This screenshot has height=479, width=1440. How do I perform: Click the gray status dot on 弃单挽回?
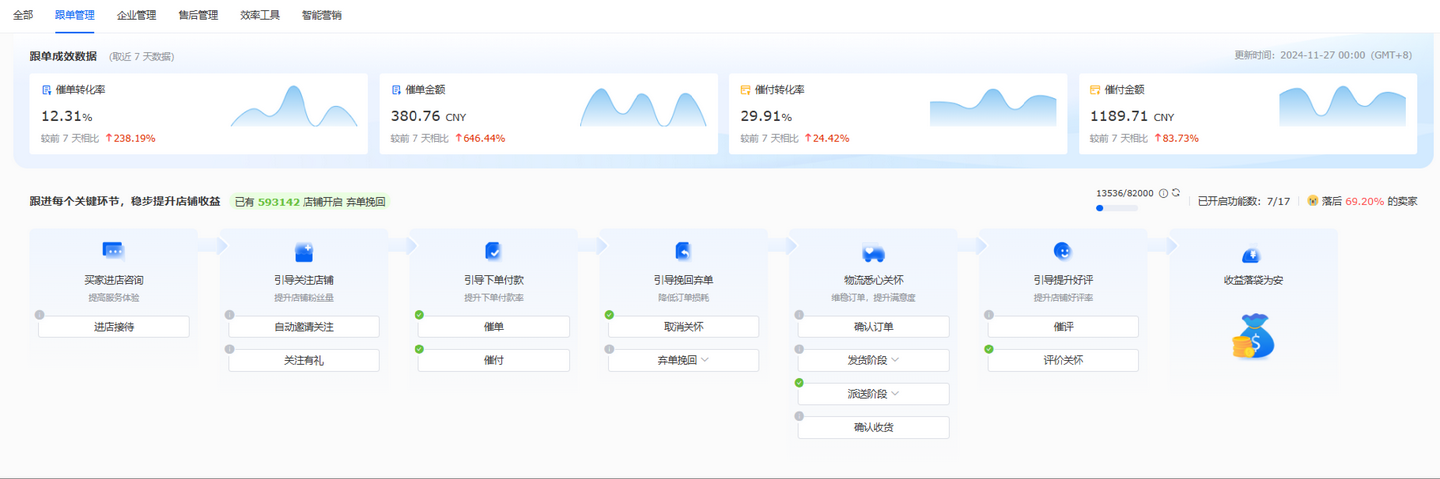pos(609,349)
